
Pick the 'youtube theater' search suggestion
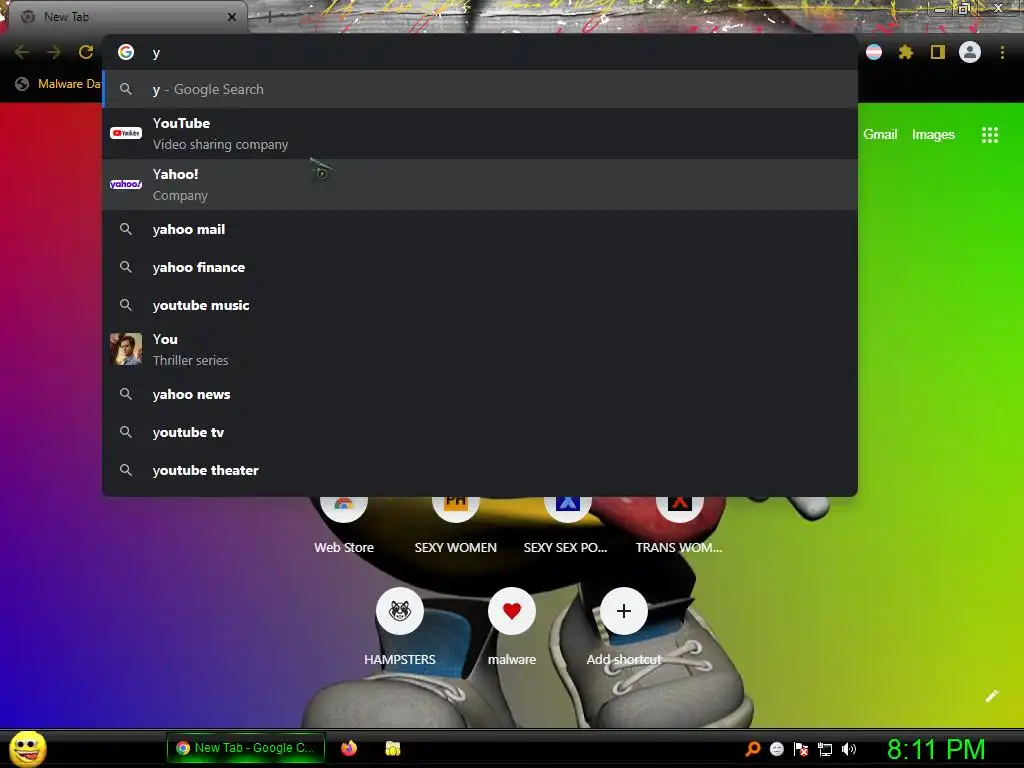point(479,470)
